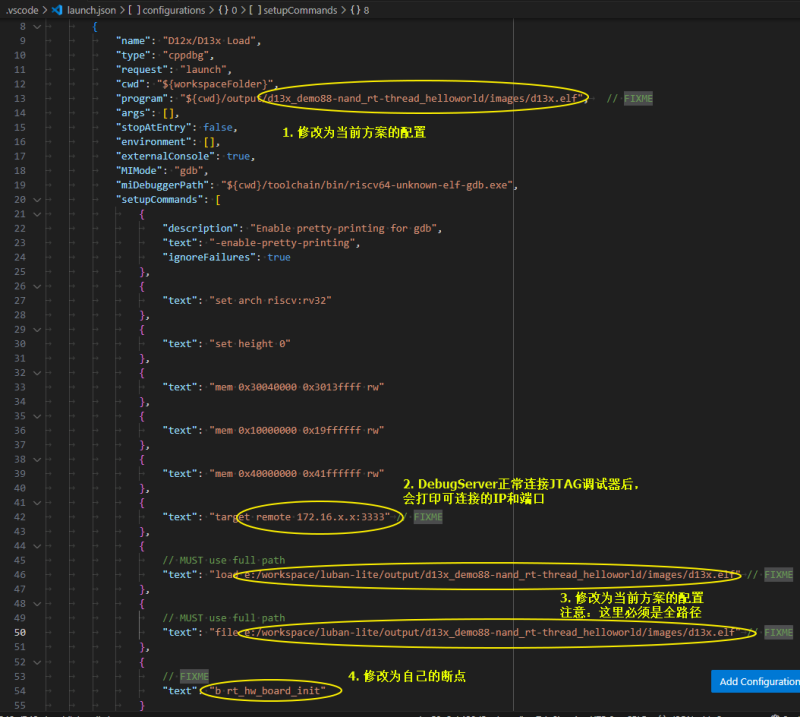Click externalConsole value true
Screen dimensions: 800x717
[238, 156]
